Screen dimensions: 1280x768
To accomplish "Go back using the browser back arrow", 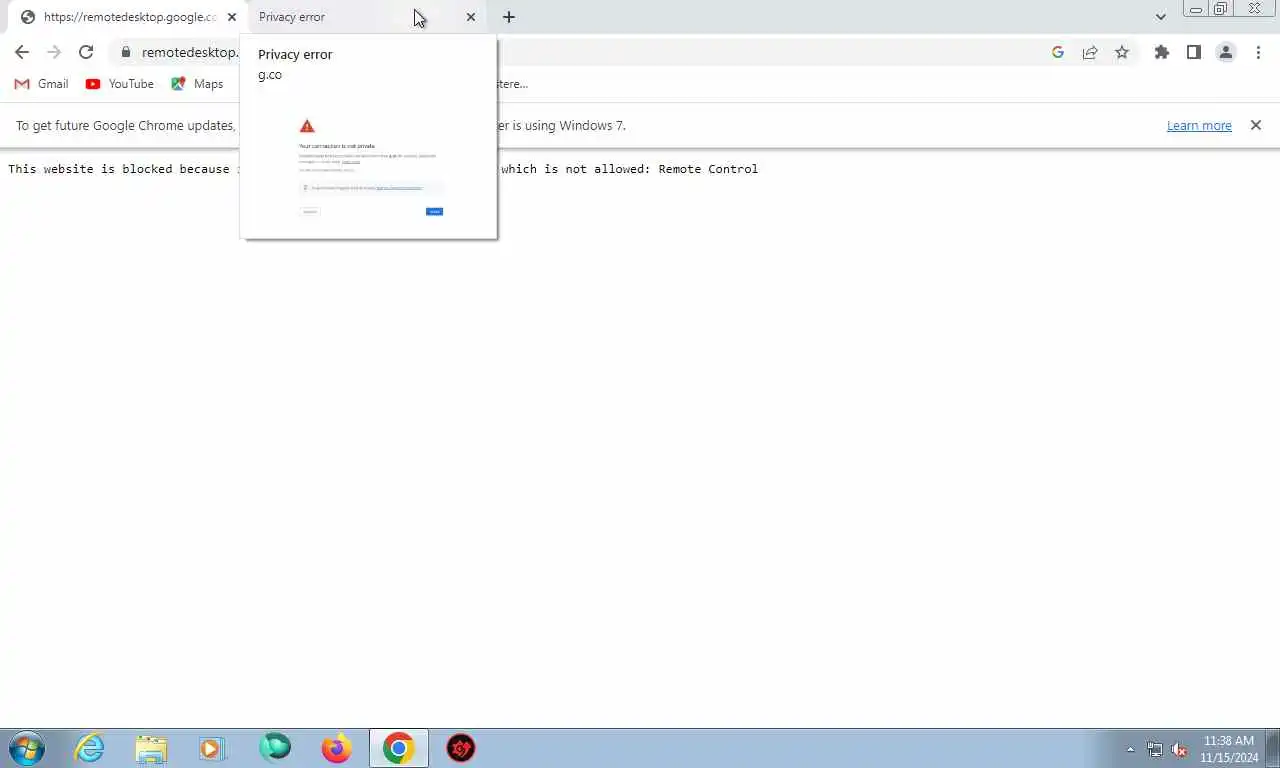I will 22,52.
